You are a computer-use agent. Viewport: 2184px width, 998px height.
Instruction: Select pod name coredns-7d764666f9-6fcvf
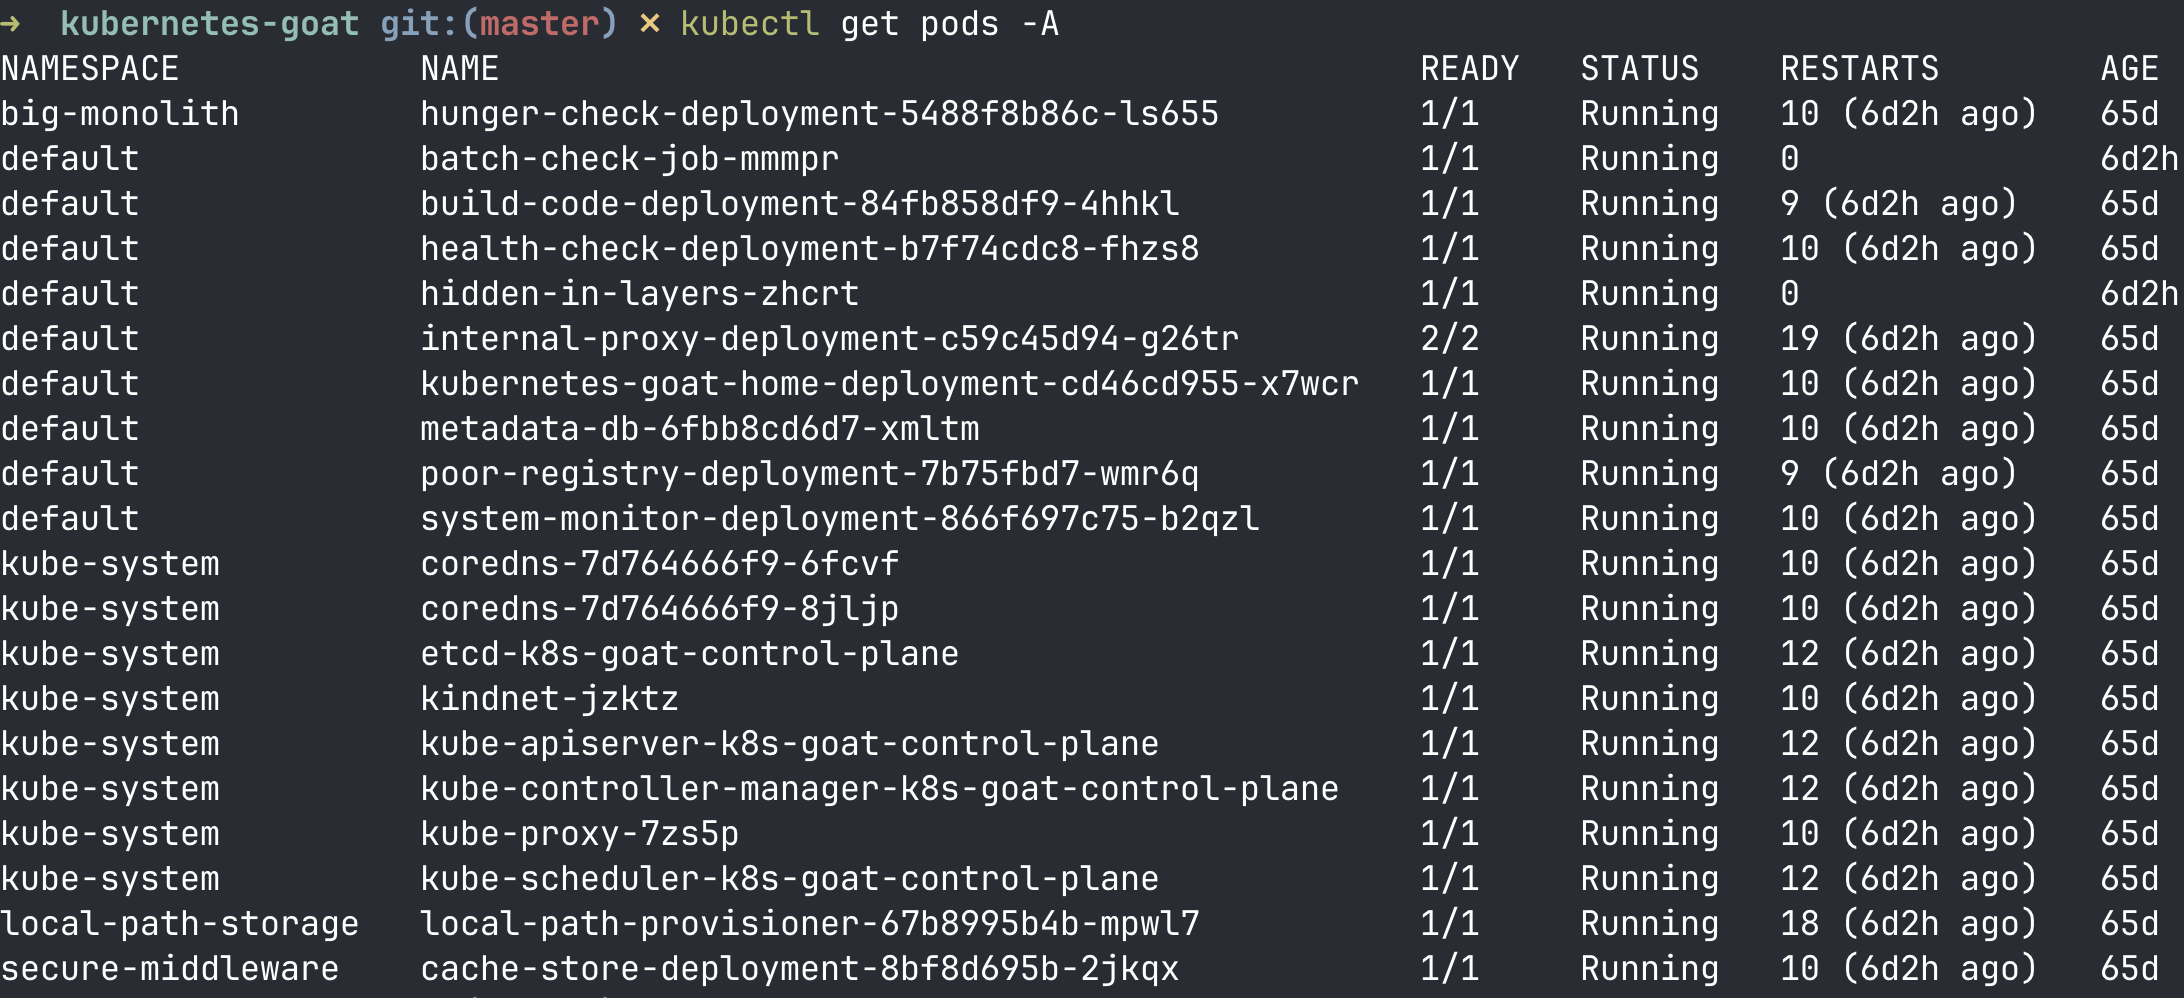(659, 563)
